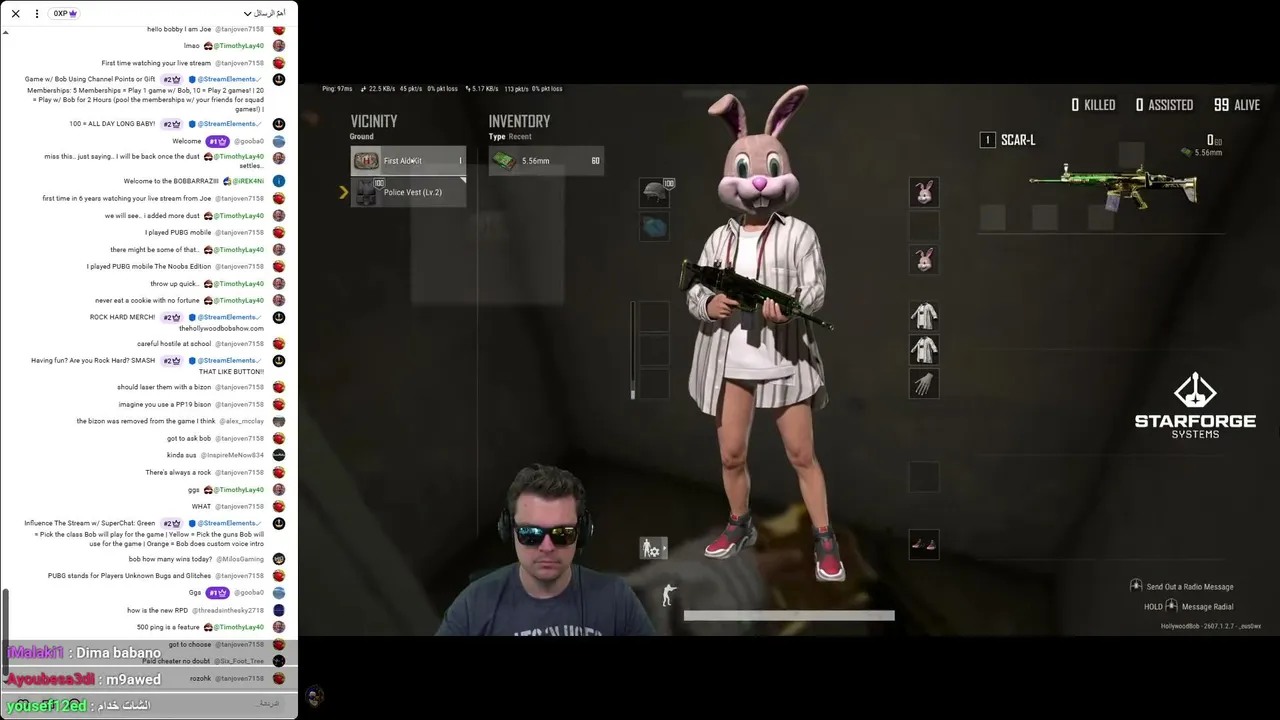Sort inventory by Recent

(520, 136)
